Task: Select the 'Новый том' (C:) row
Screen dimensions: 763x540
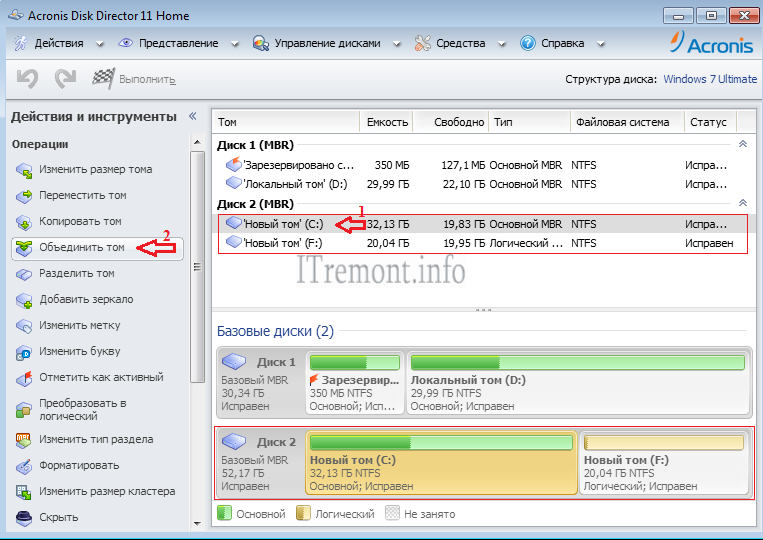Action: [483, 224]
